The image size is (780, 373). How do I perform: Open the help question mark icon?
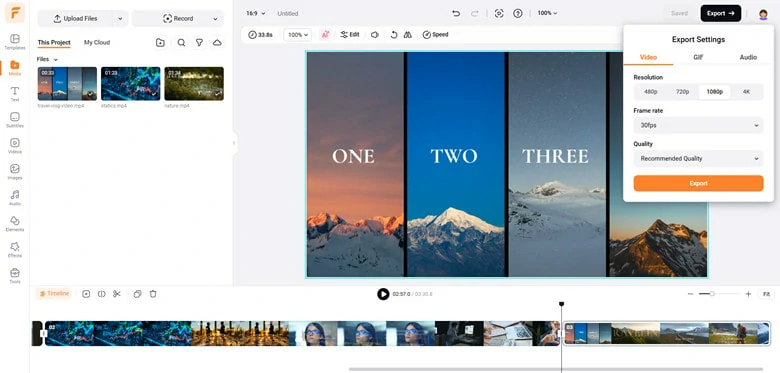tap(518, 13)
